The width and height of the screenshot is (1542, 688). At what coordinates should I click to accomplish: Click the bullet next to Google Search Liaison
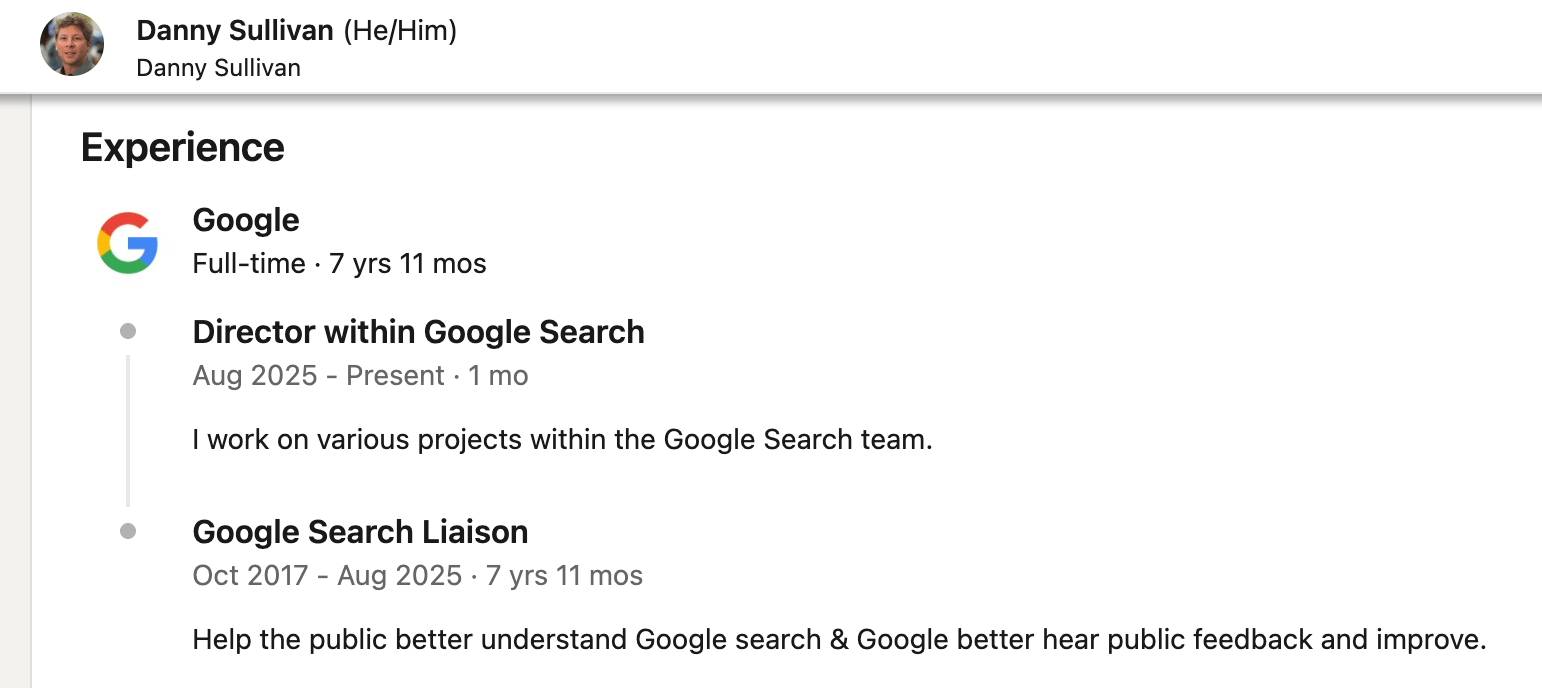pyautogui.click(x=128, y=531)
